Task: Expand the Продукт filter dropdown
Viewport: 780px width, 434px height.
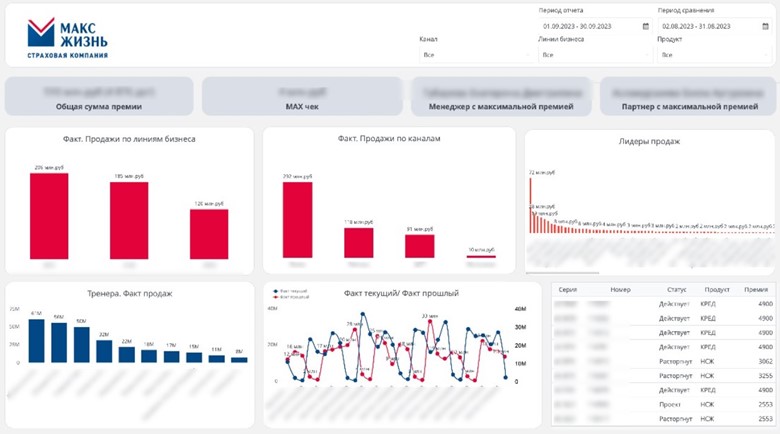Action: (714, 55)
